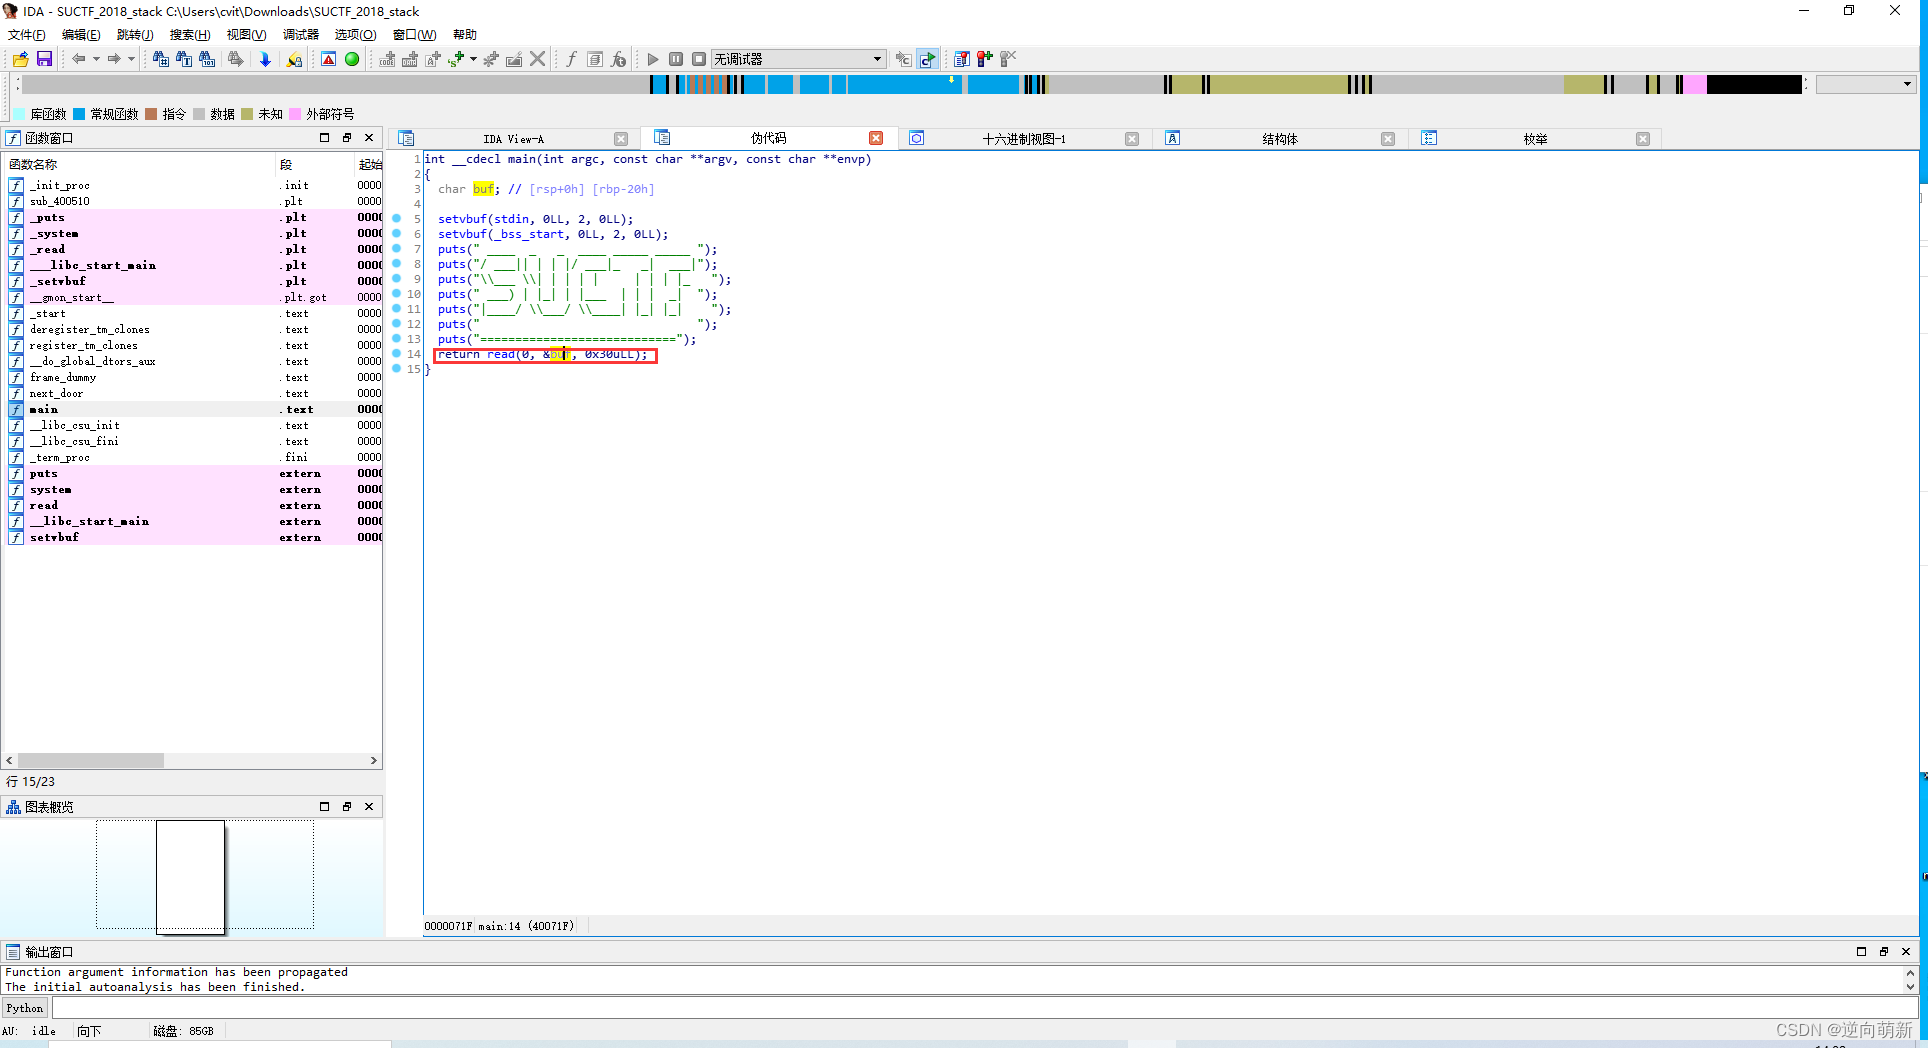
Task: Switch to the IDA View-A tab
Action: pos(513,139)
